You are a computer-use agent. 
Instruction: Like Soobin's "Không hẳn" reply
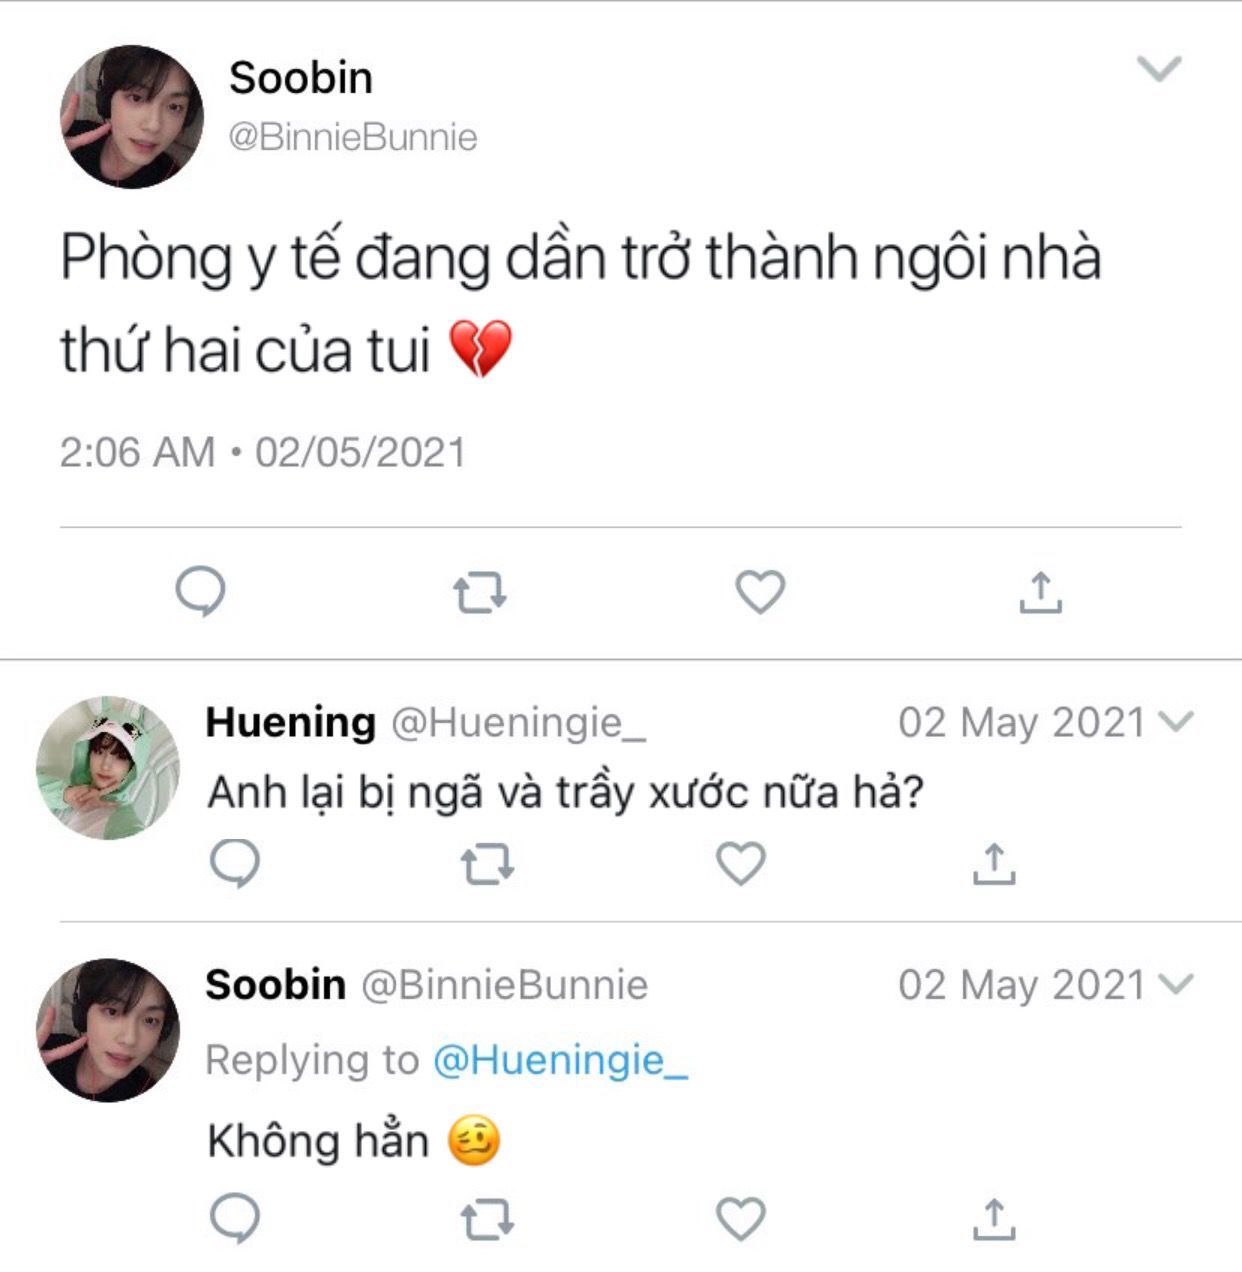[x=741, y=1219]
